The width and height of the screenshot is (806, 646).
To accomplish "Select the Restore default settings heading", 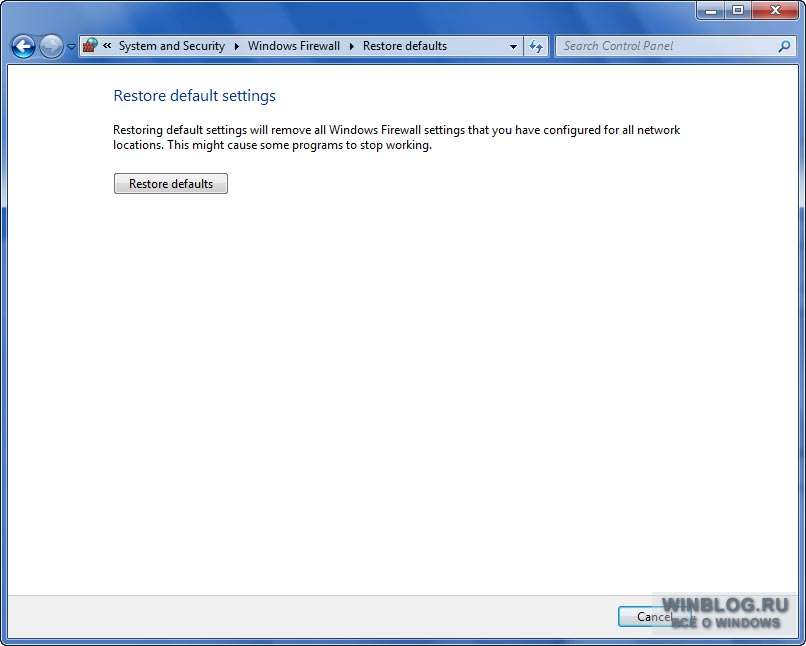I will click(x=194, y=96).
